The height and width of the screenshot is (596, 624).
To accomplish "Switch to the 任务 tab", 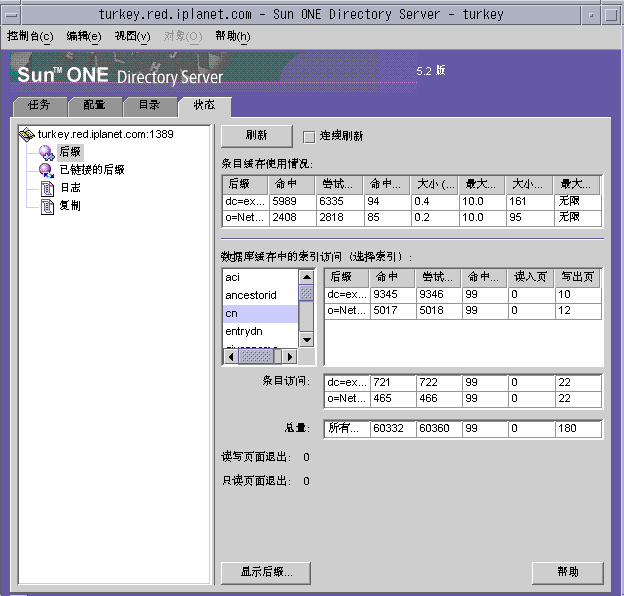I will tap(39, 105).
